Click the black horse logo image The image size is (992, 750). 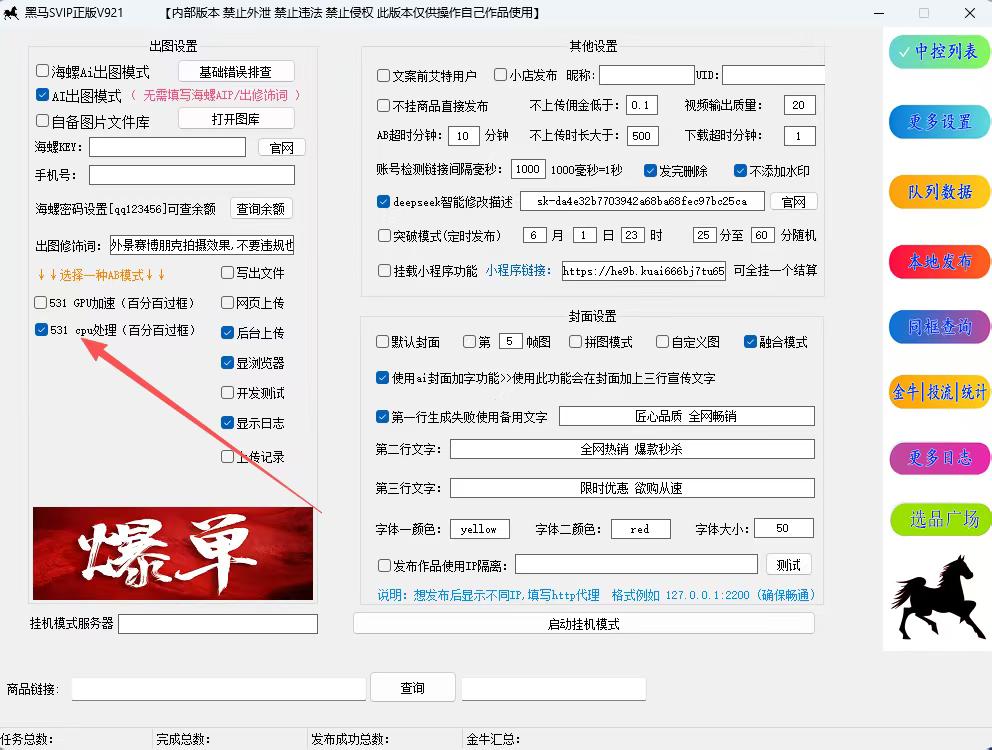coord(938,597)
